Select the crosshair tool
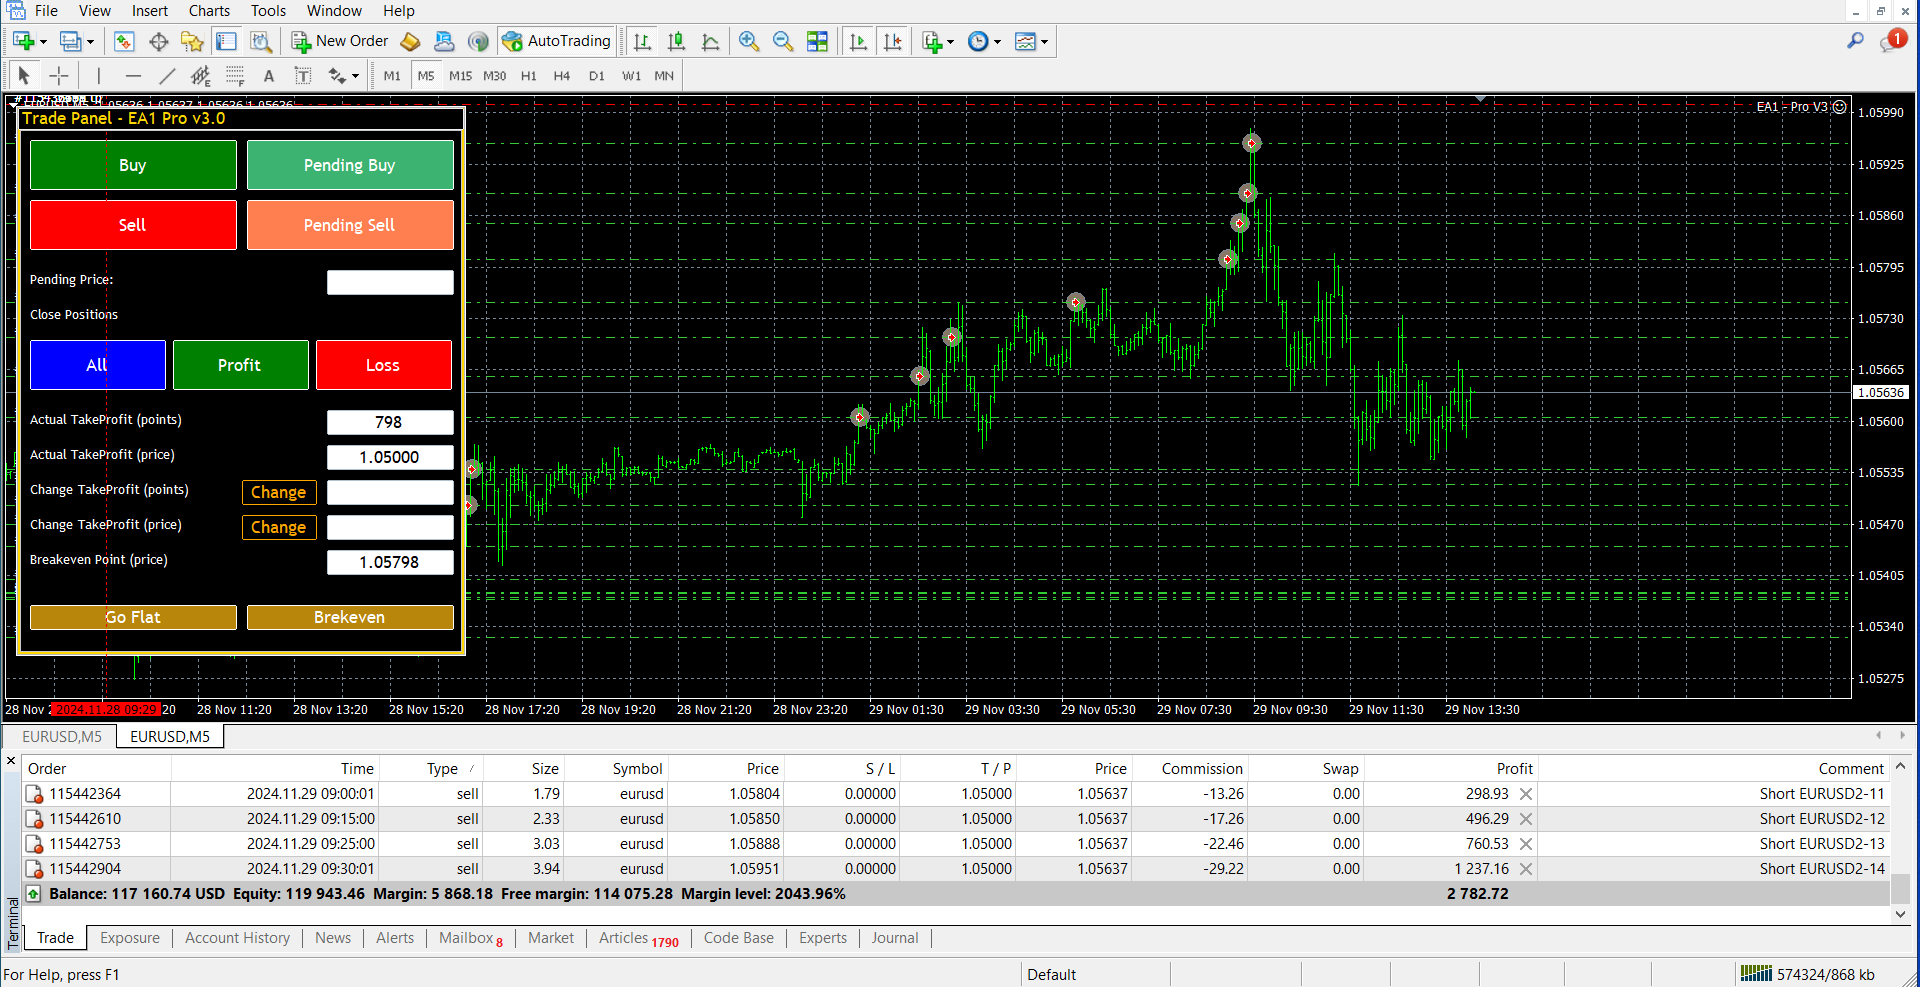Viewport: 1920px width, 987px height. click(59, 76)
